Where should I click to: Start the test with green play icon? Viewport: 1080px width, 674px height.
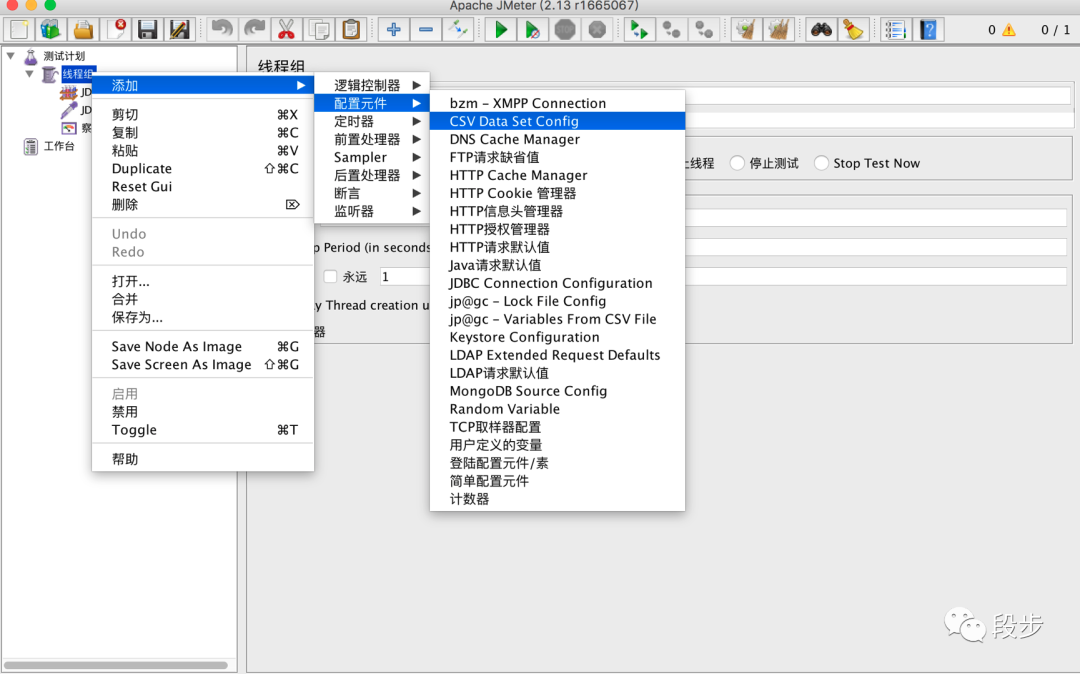point(501,30)
